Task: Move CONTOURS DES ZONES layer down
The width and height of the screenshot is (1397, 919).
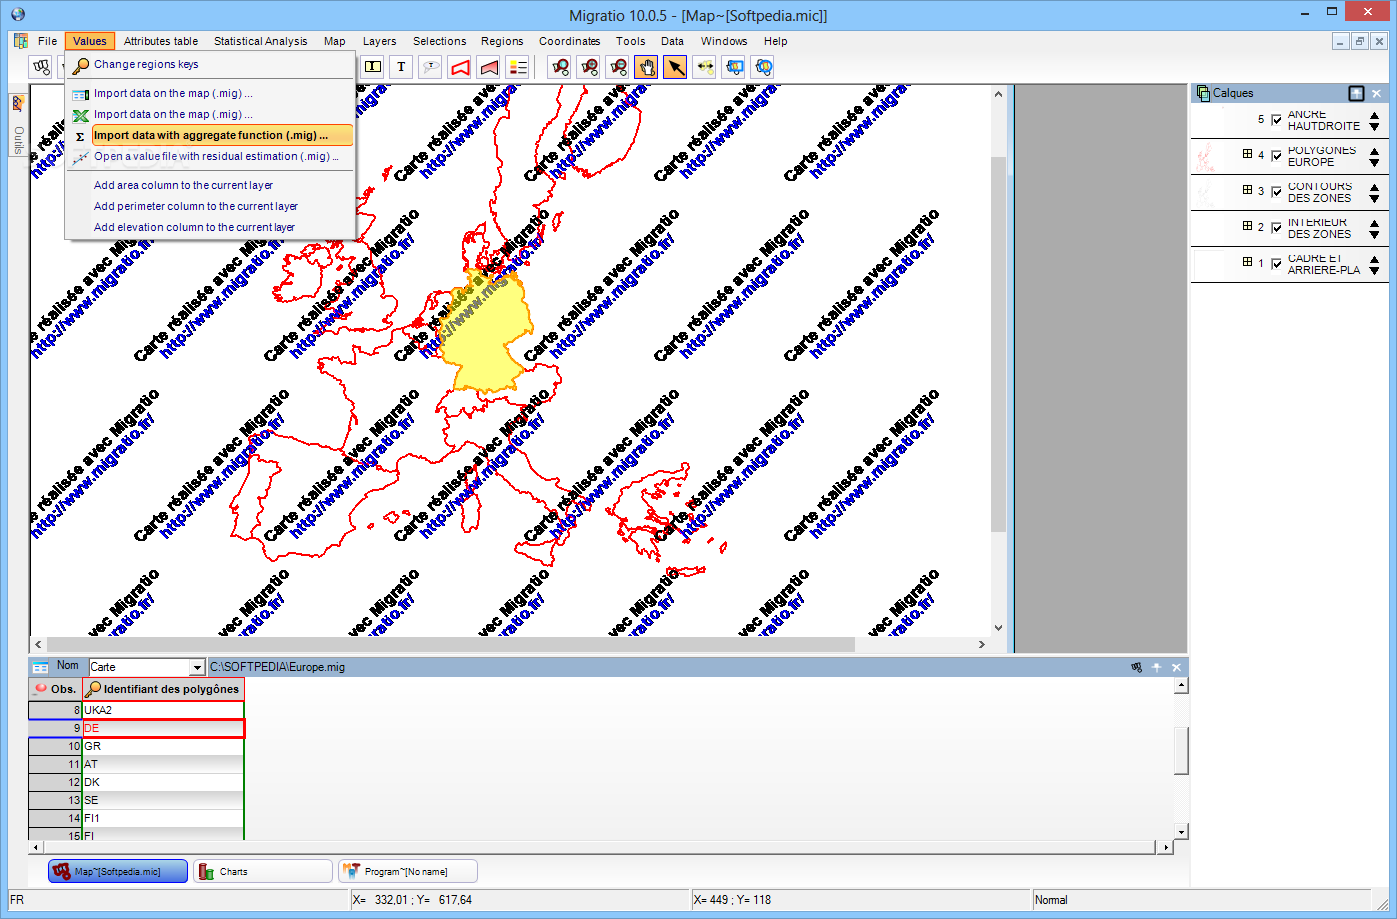Action: (1375, 199)
